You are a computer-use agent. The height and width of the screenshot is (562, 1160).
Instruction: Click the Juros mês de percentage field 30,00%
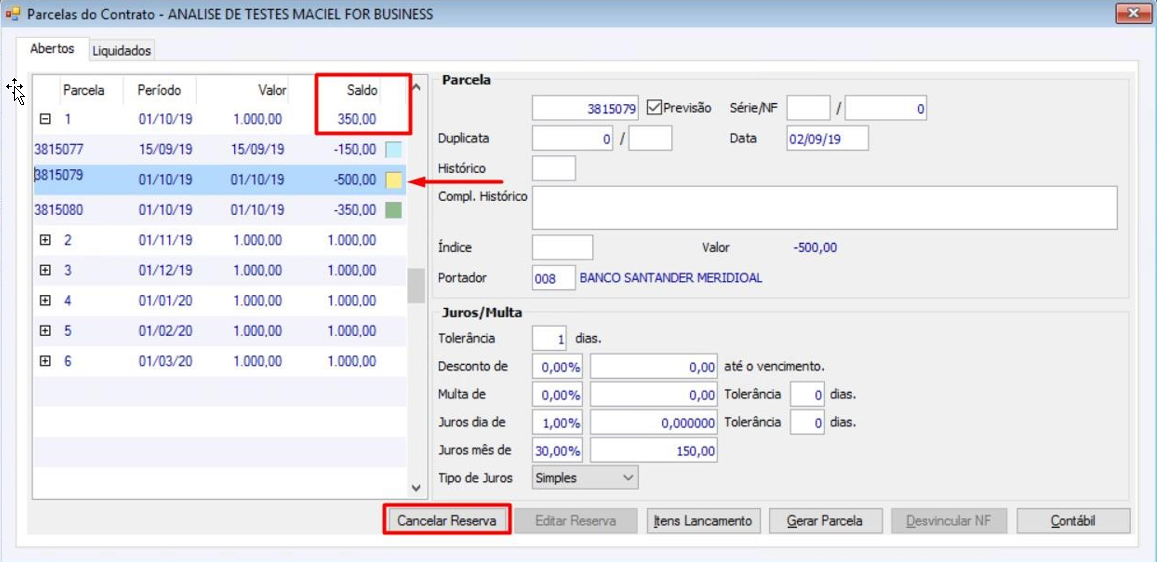(557, 450)
